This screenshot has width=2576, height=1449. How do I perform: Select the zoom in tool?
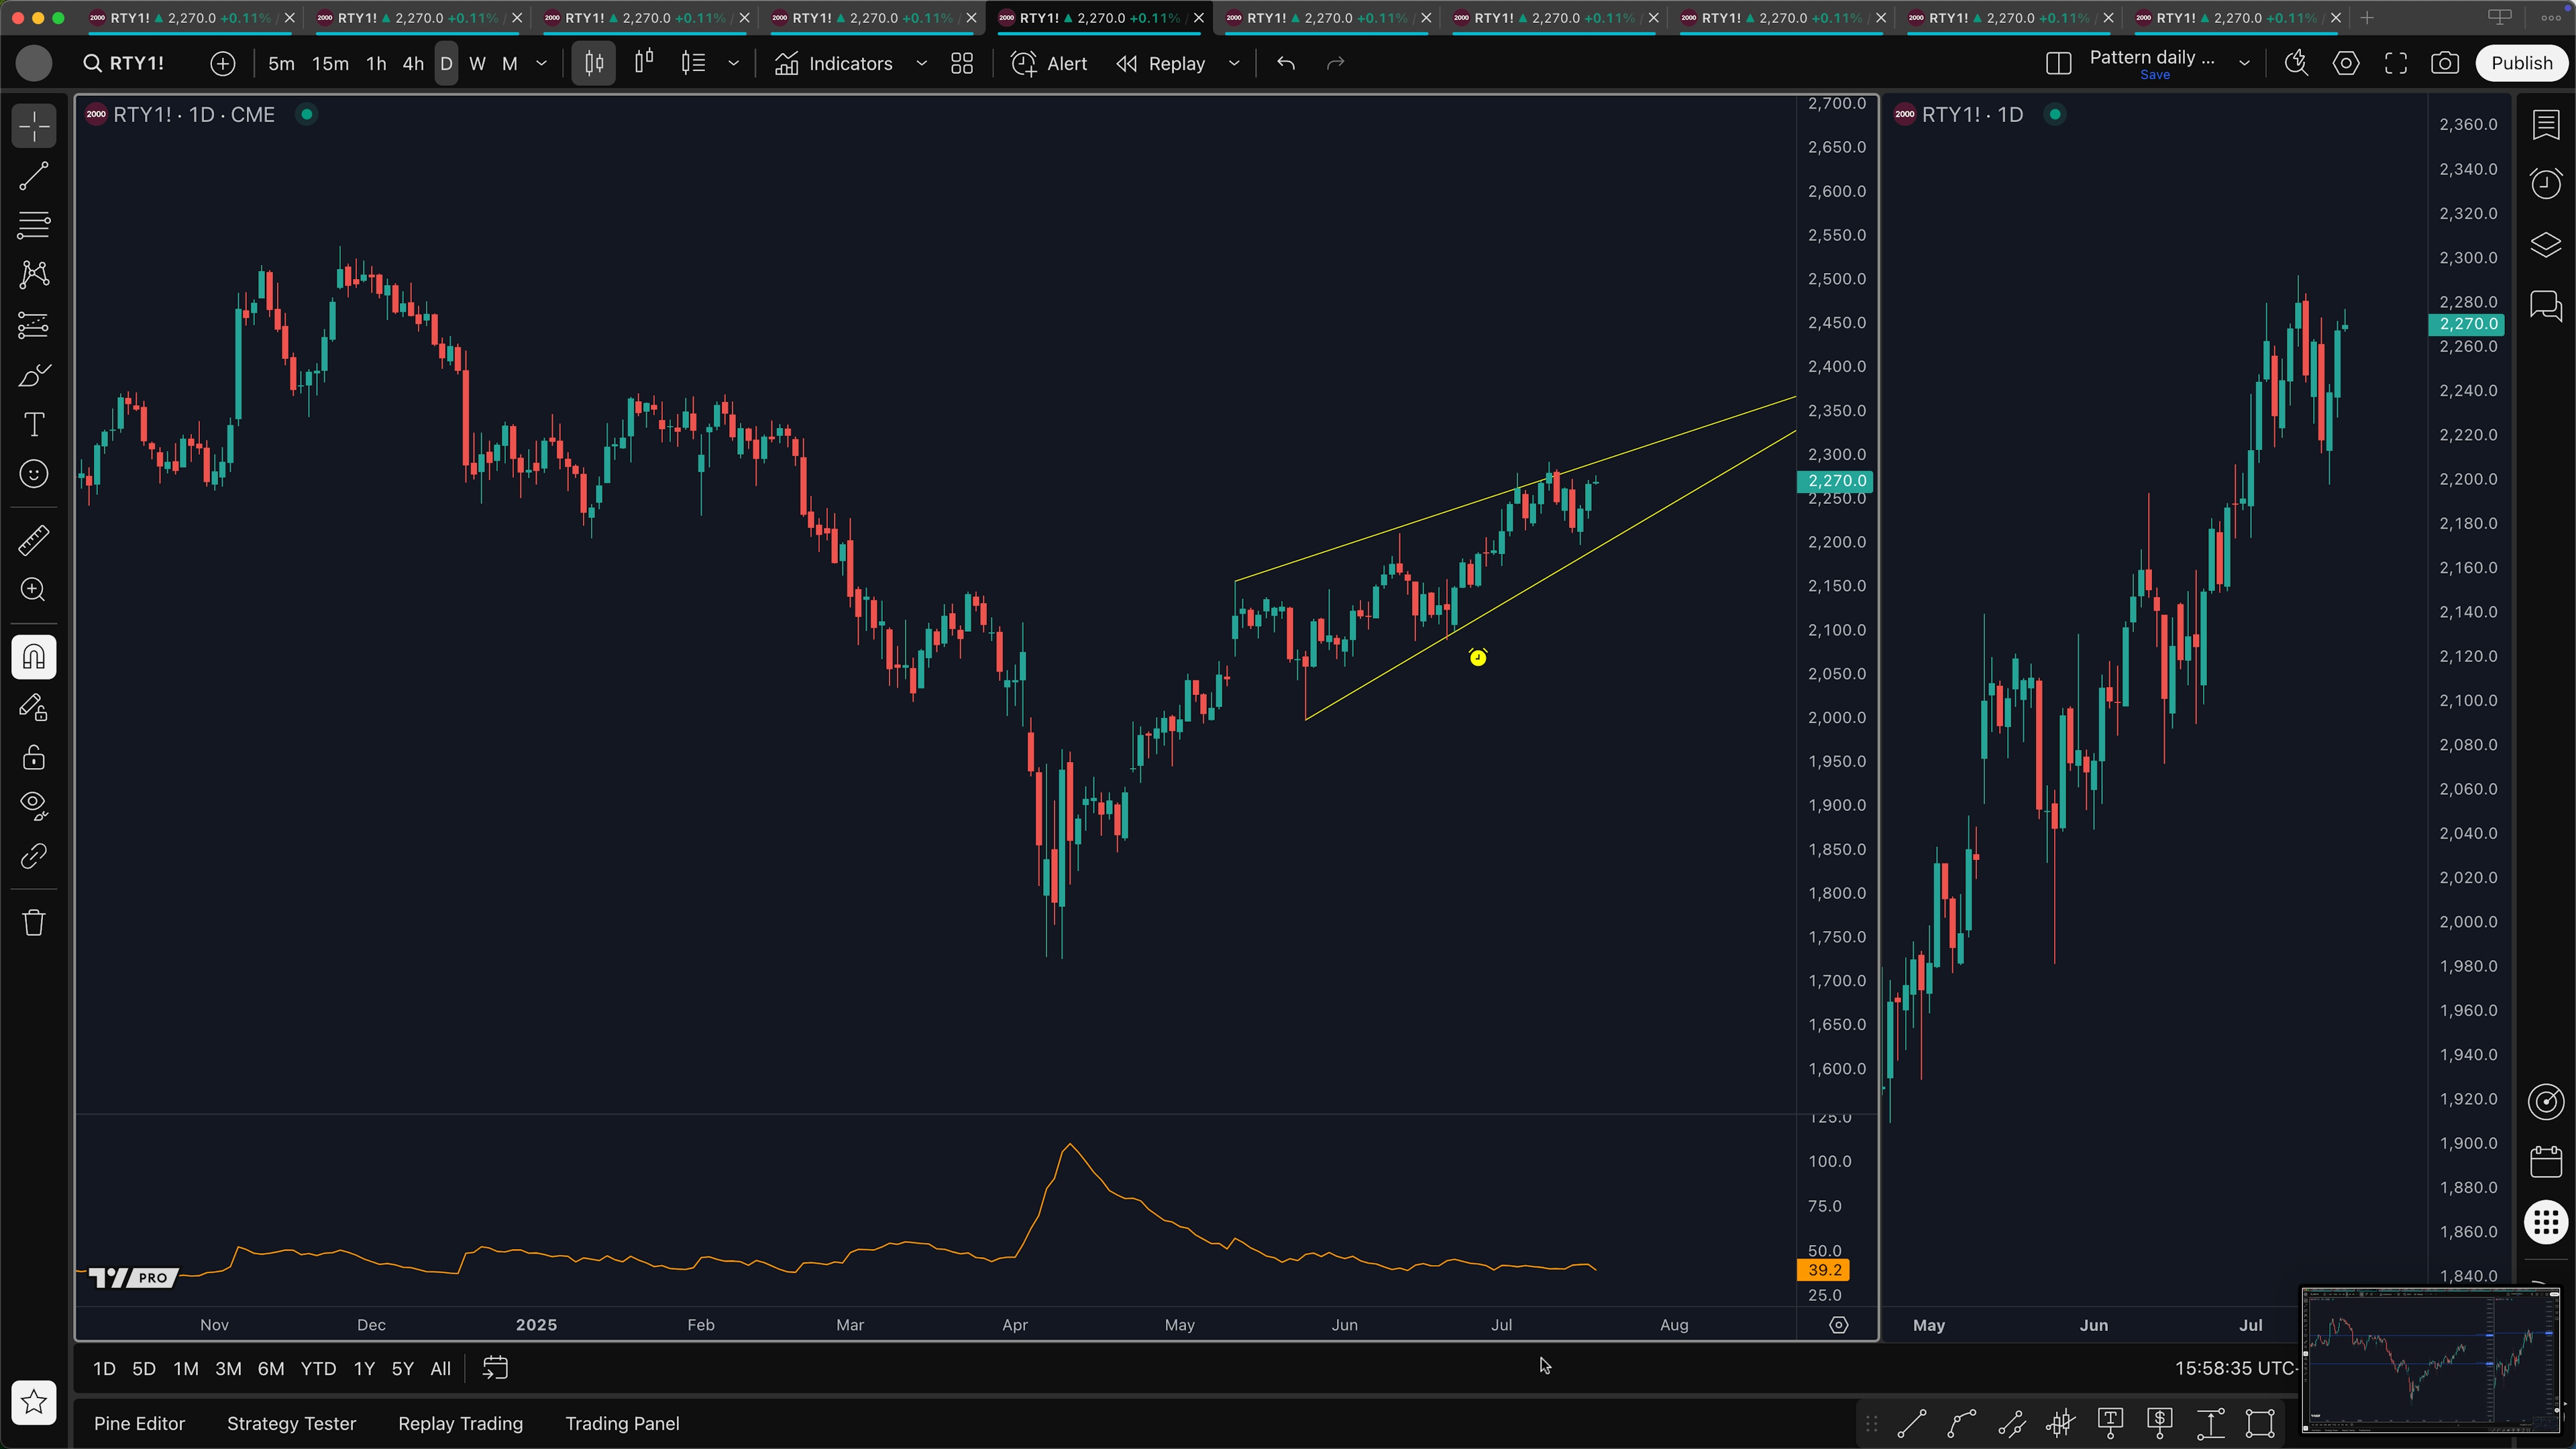pos(34,590)
